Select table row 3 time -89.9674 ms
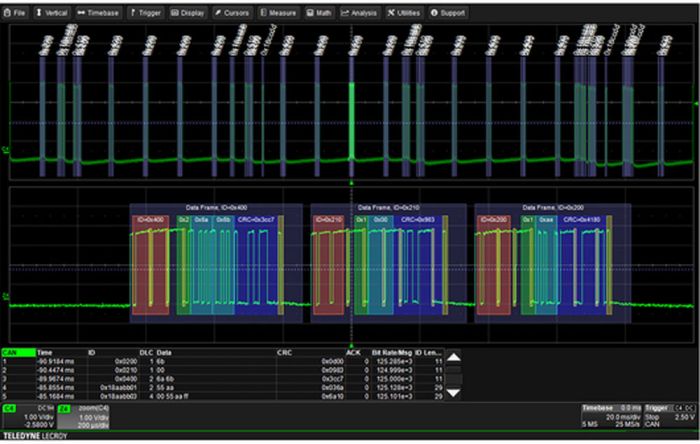This screenshot has width=700, height=444. point(56,379)
